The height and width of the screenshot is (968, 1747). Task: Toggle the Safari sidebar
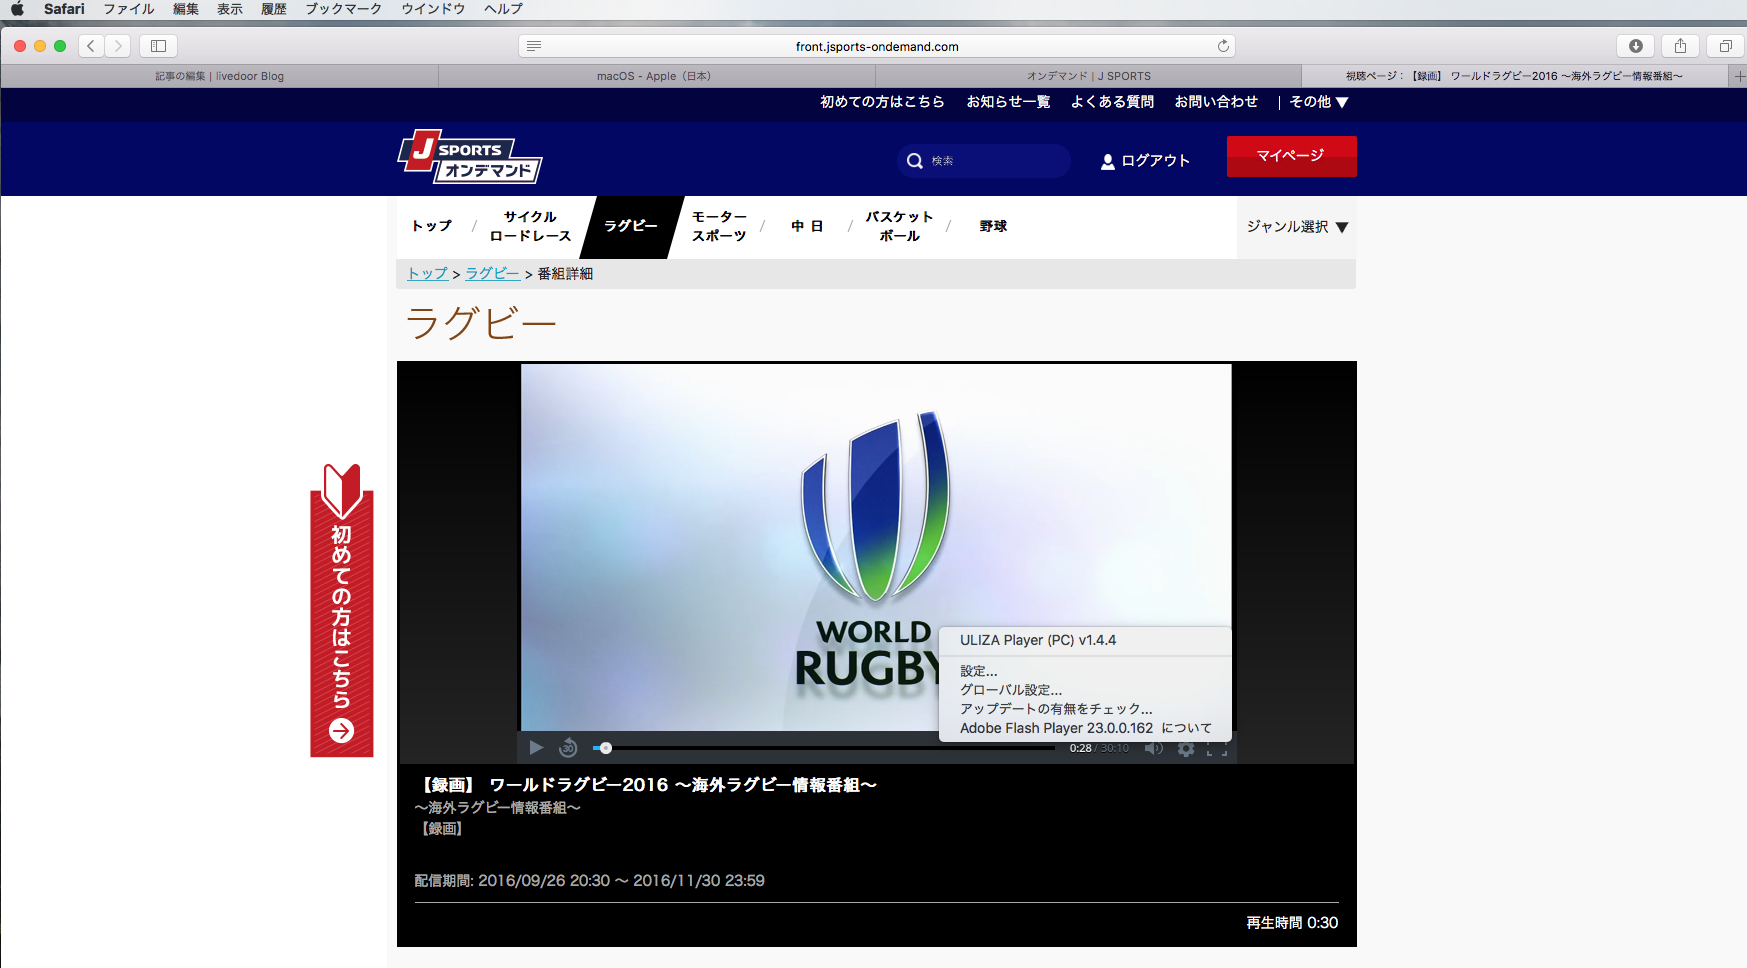tap(158, 46)
